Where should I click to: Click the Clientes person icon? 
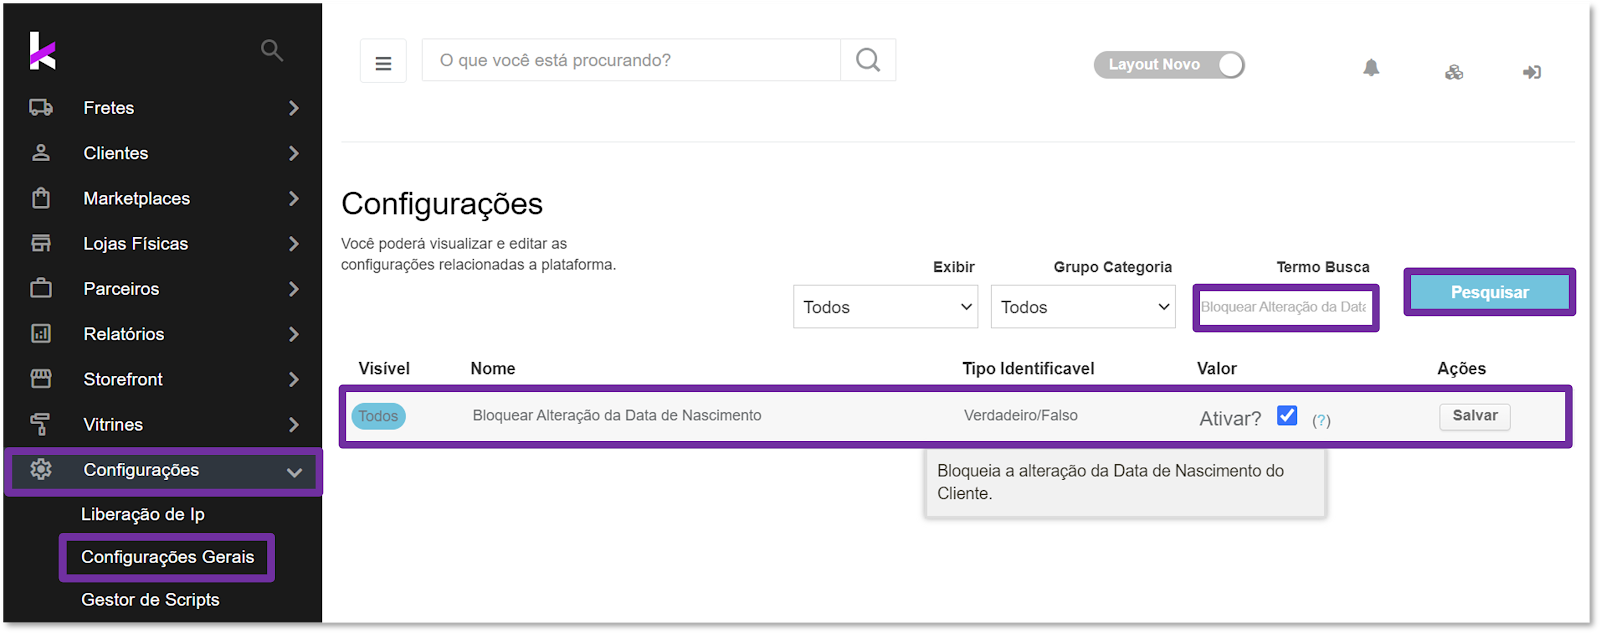click(x=41, y=153)
